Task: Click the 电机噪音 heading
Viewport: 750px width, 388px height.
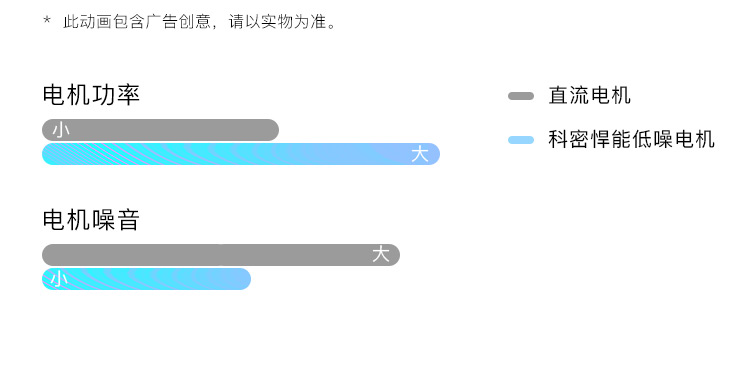Action: (x=91, y=220)
